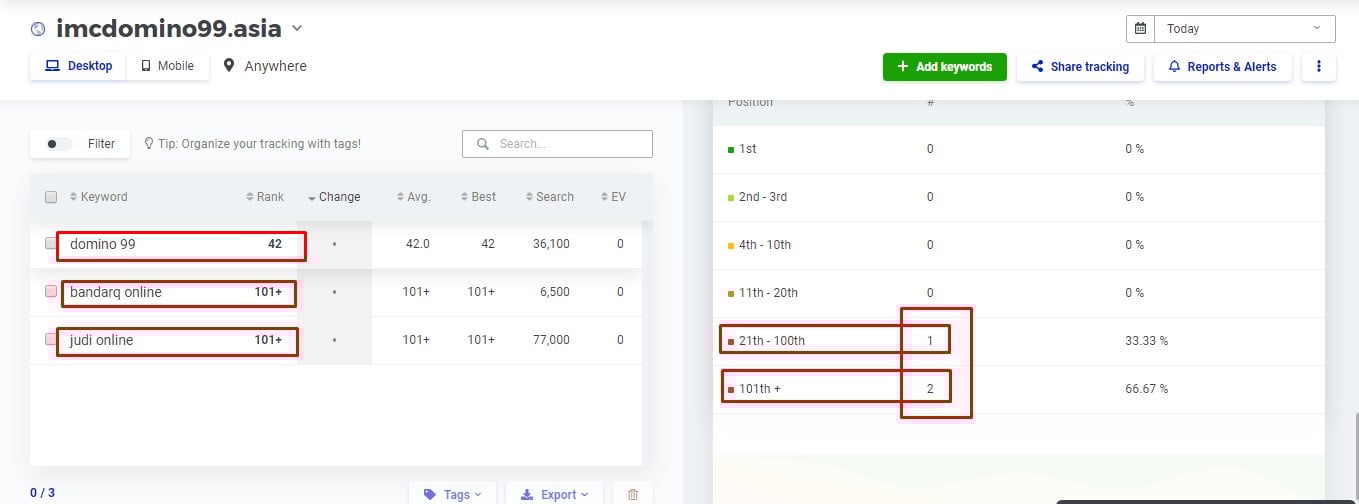Expand the domain selector chevron
The width and height of the screenshot is (1359, 504).
297,29
